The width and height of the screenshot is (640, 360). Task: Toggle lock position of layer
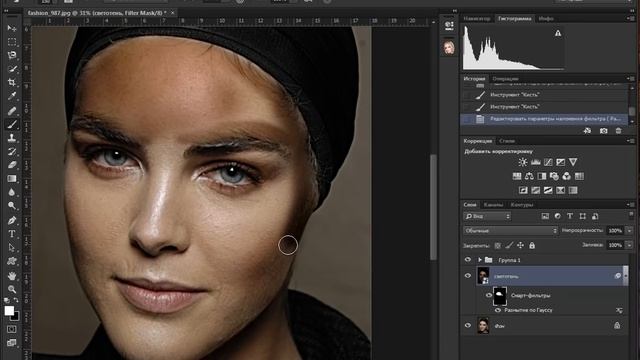520,245
